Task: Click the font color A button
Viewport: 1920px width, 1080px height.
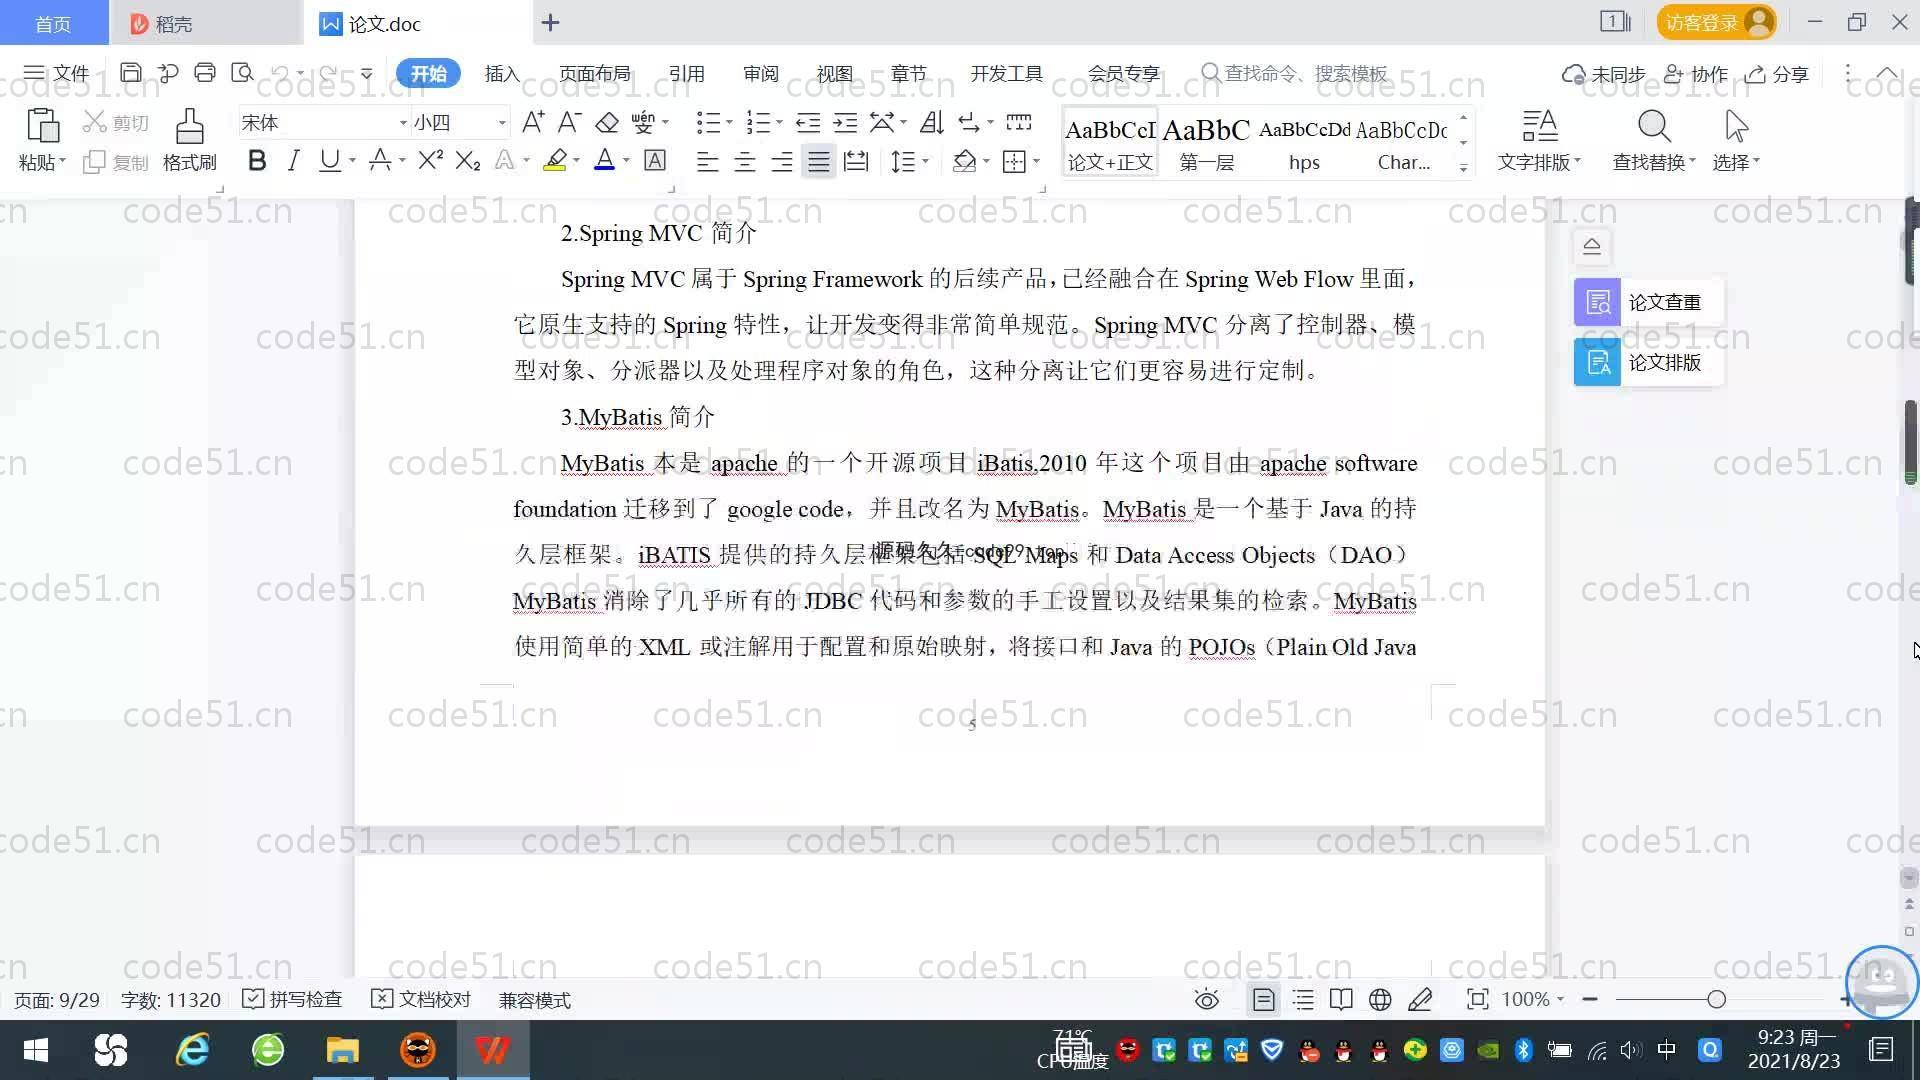Action: (604, 160)
